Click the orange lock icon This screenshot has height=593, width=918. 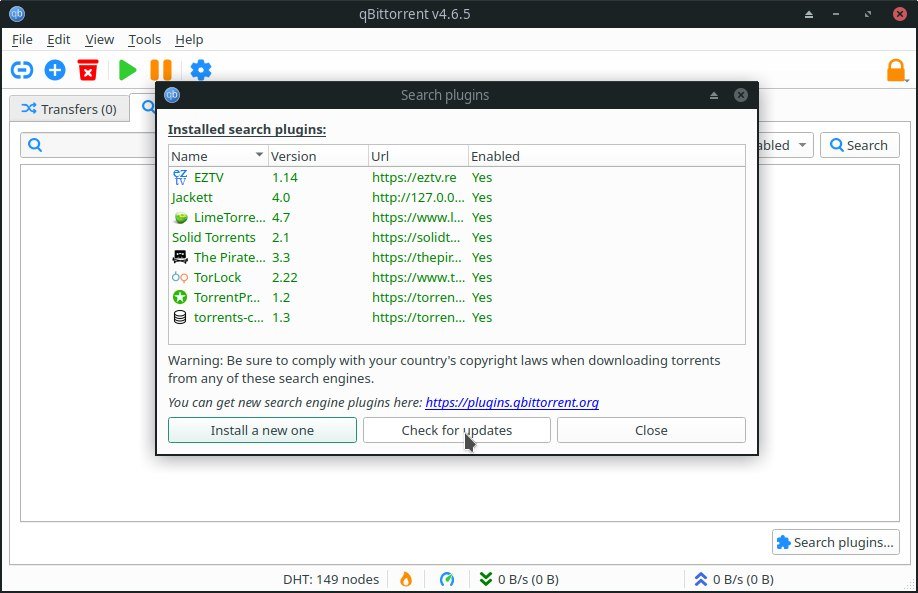click(x=896, y=71)
